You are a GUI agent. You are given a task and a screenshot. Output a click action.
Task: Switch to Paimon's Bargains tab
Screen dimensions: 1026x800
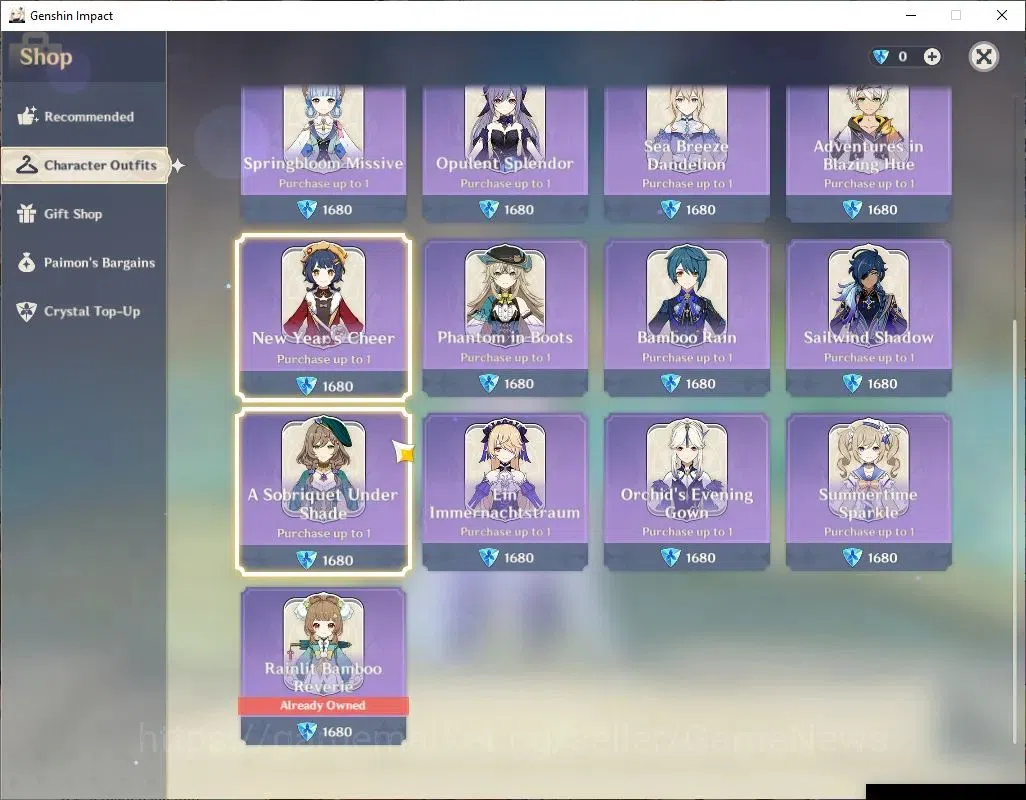point(84,263)
